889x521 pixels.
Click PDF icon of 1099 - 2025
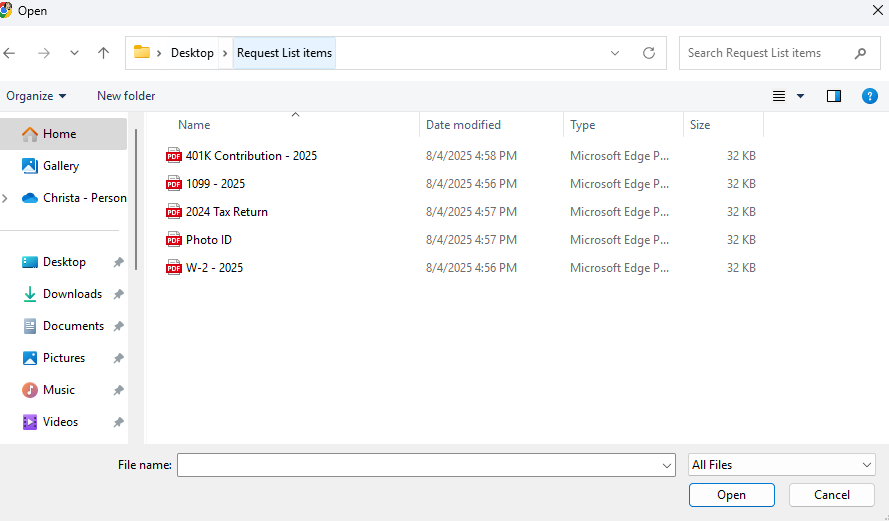tap(173, 183)
